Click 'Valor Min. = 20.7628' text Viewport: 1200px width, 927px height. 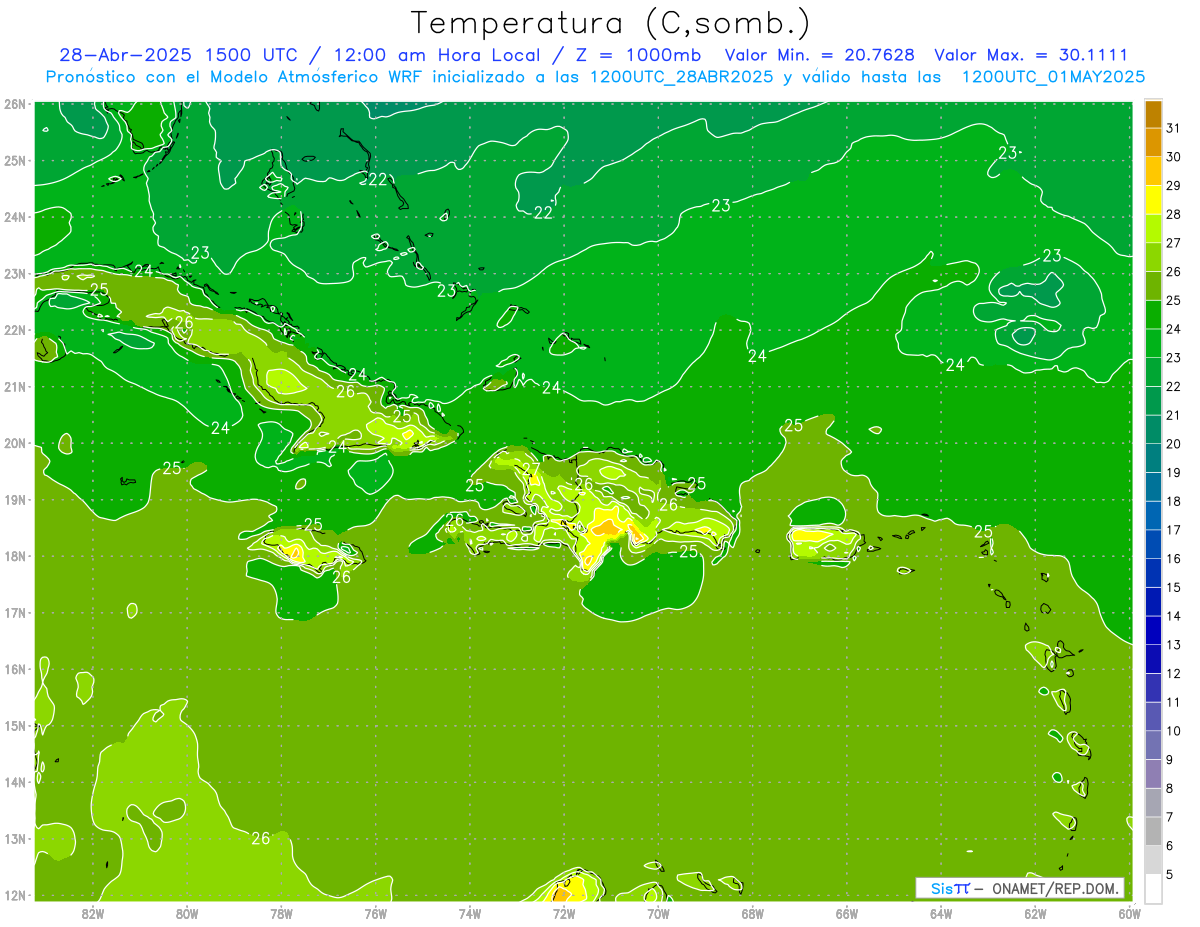[x=819, y=55]
